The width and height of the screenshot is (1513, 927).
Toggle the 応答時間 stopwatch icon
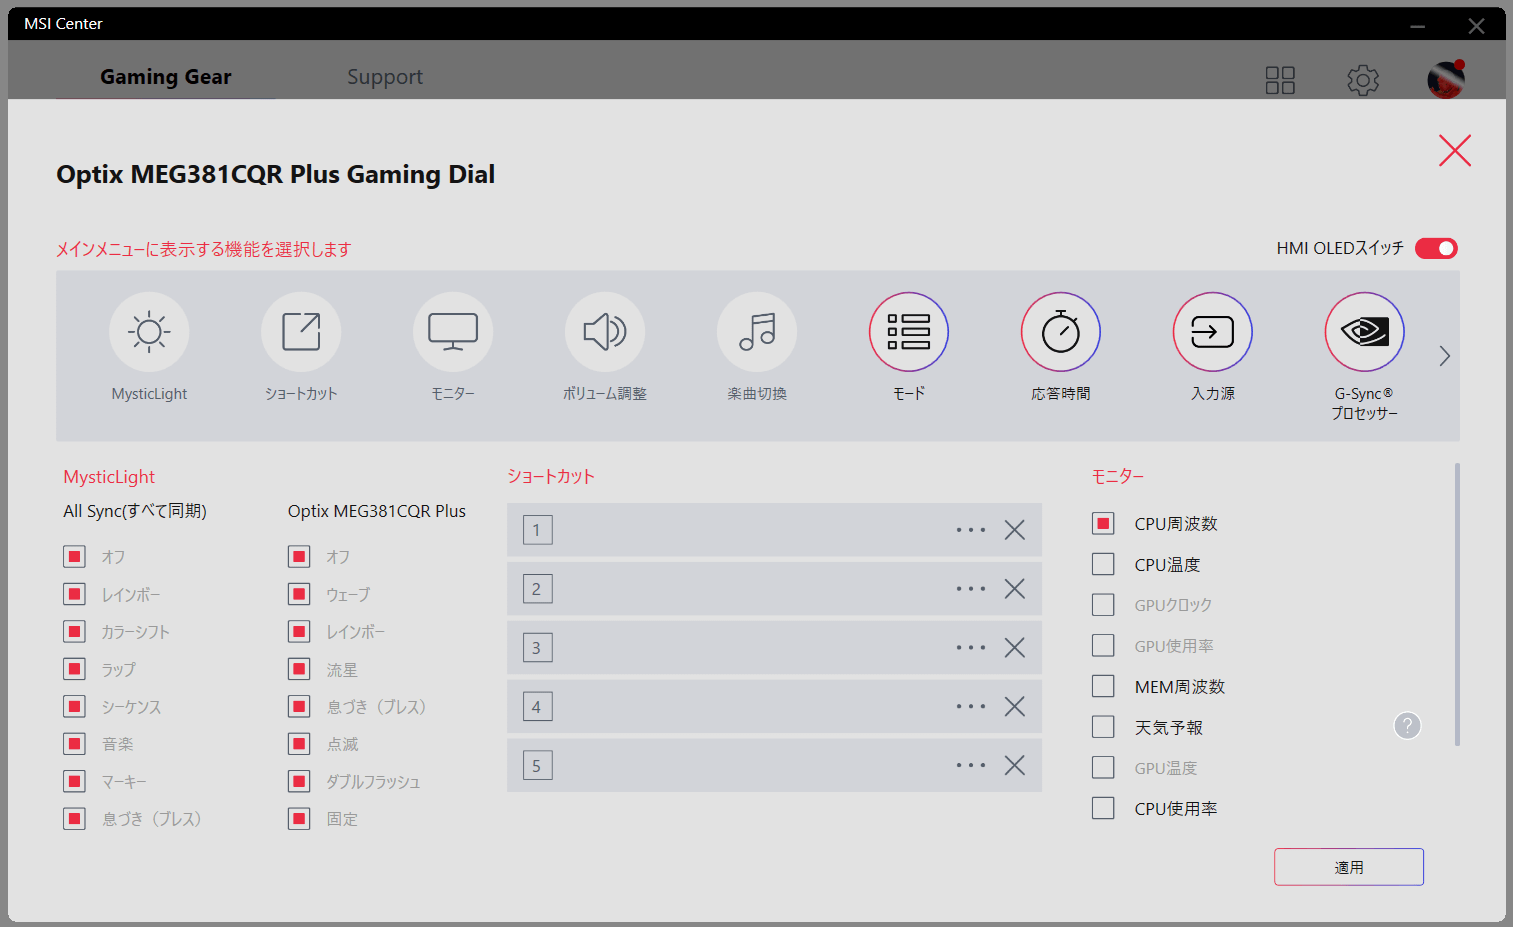(1061, 332)
